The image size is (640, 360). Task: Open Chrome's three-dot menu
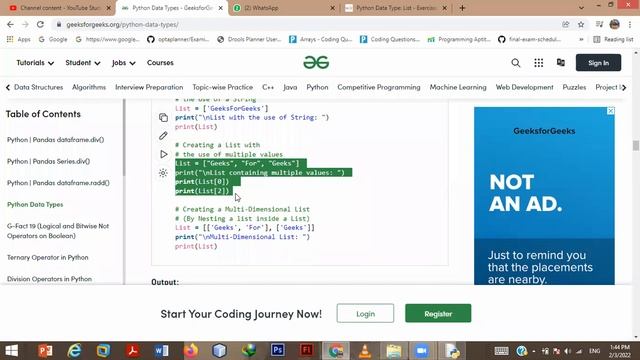pyautogui.click(x=630, y=24)
